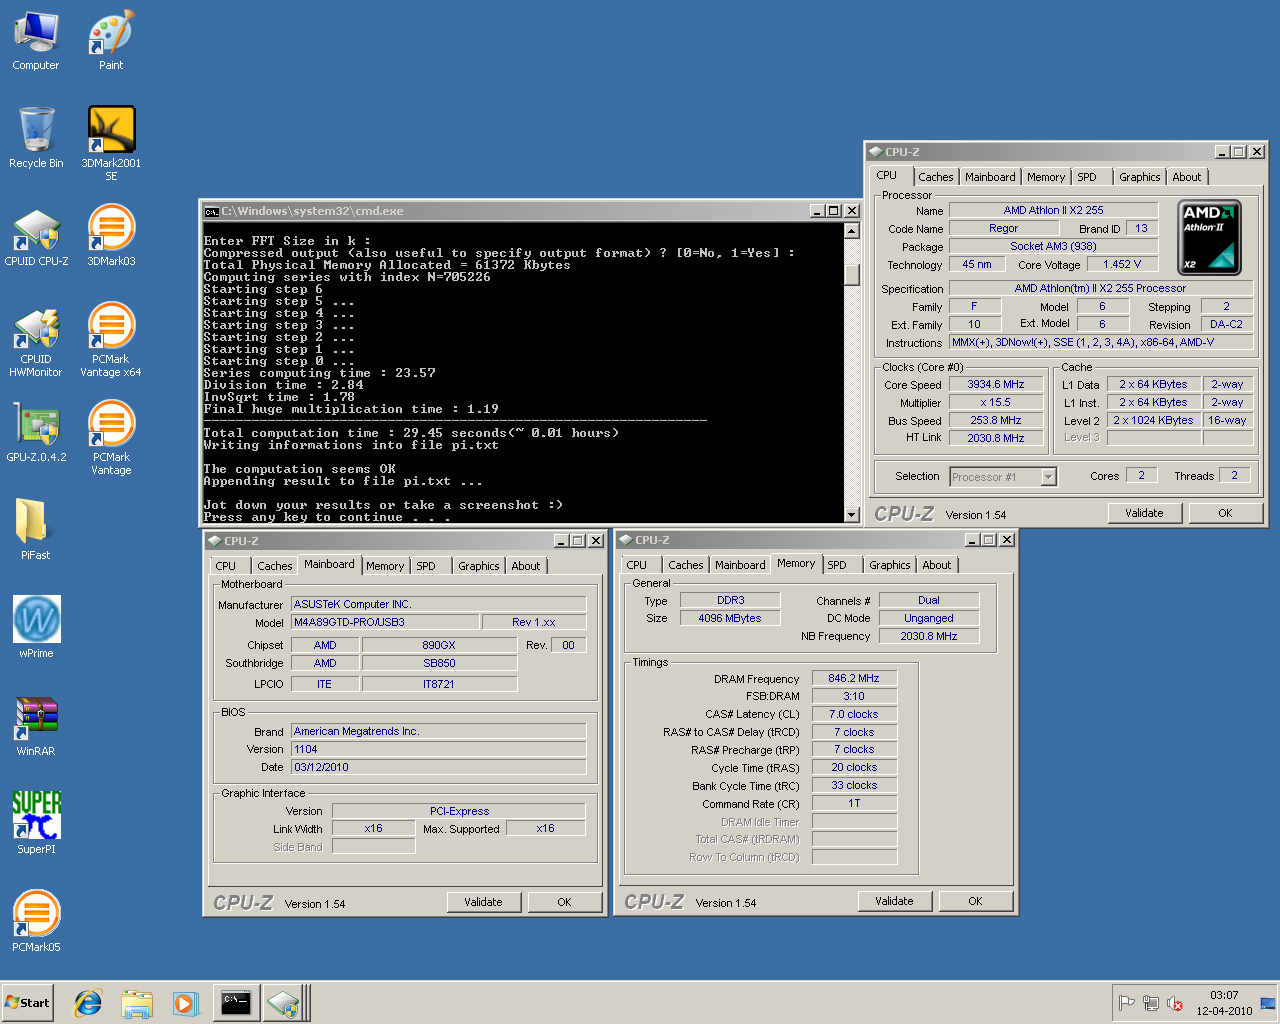Launch CPUID CPU-Z desktop shortcut

click(36, 237)
